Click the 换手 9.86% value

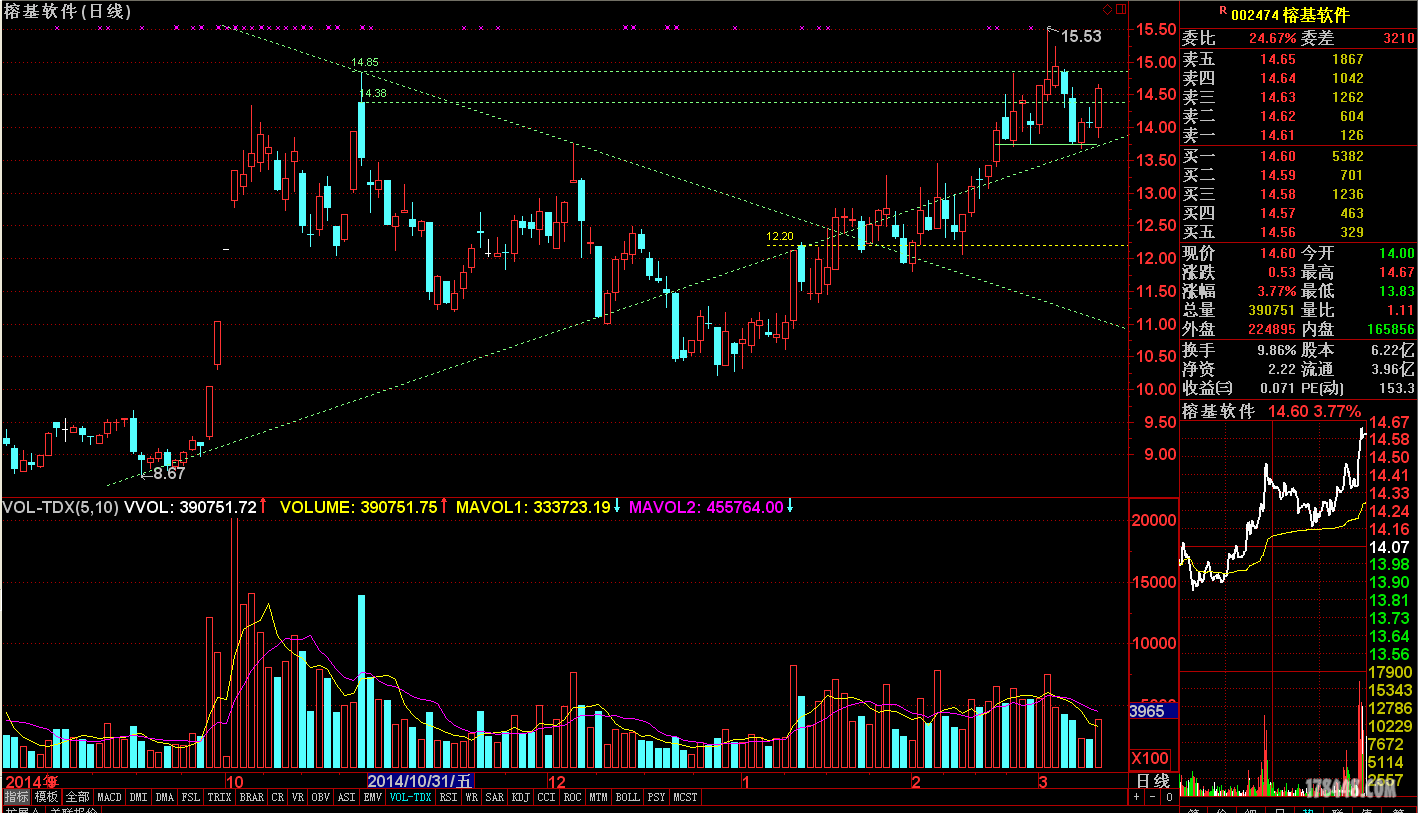(1276, 350)
